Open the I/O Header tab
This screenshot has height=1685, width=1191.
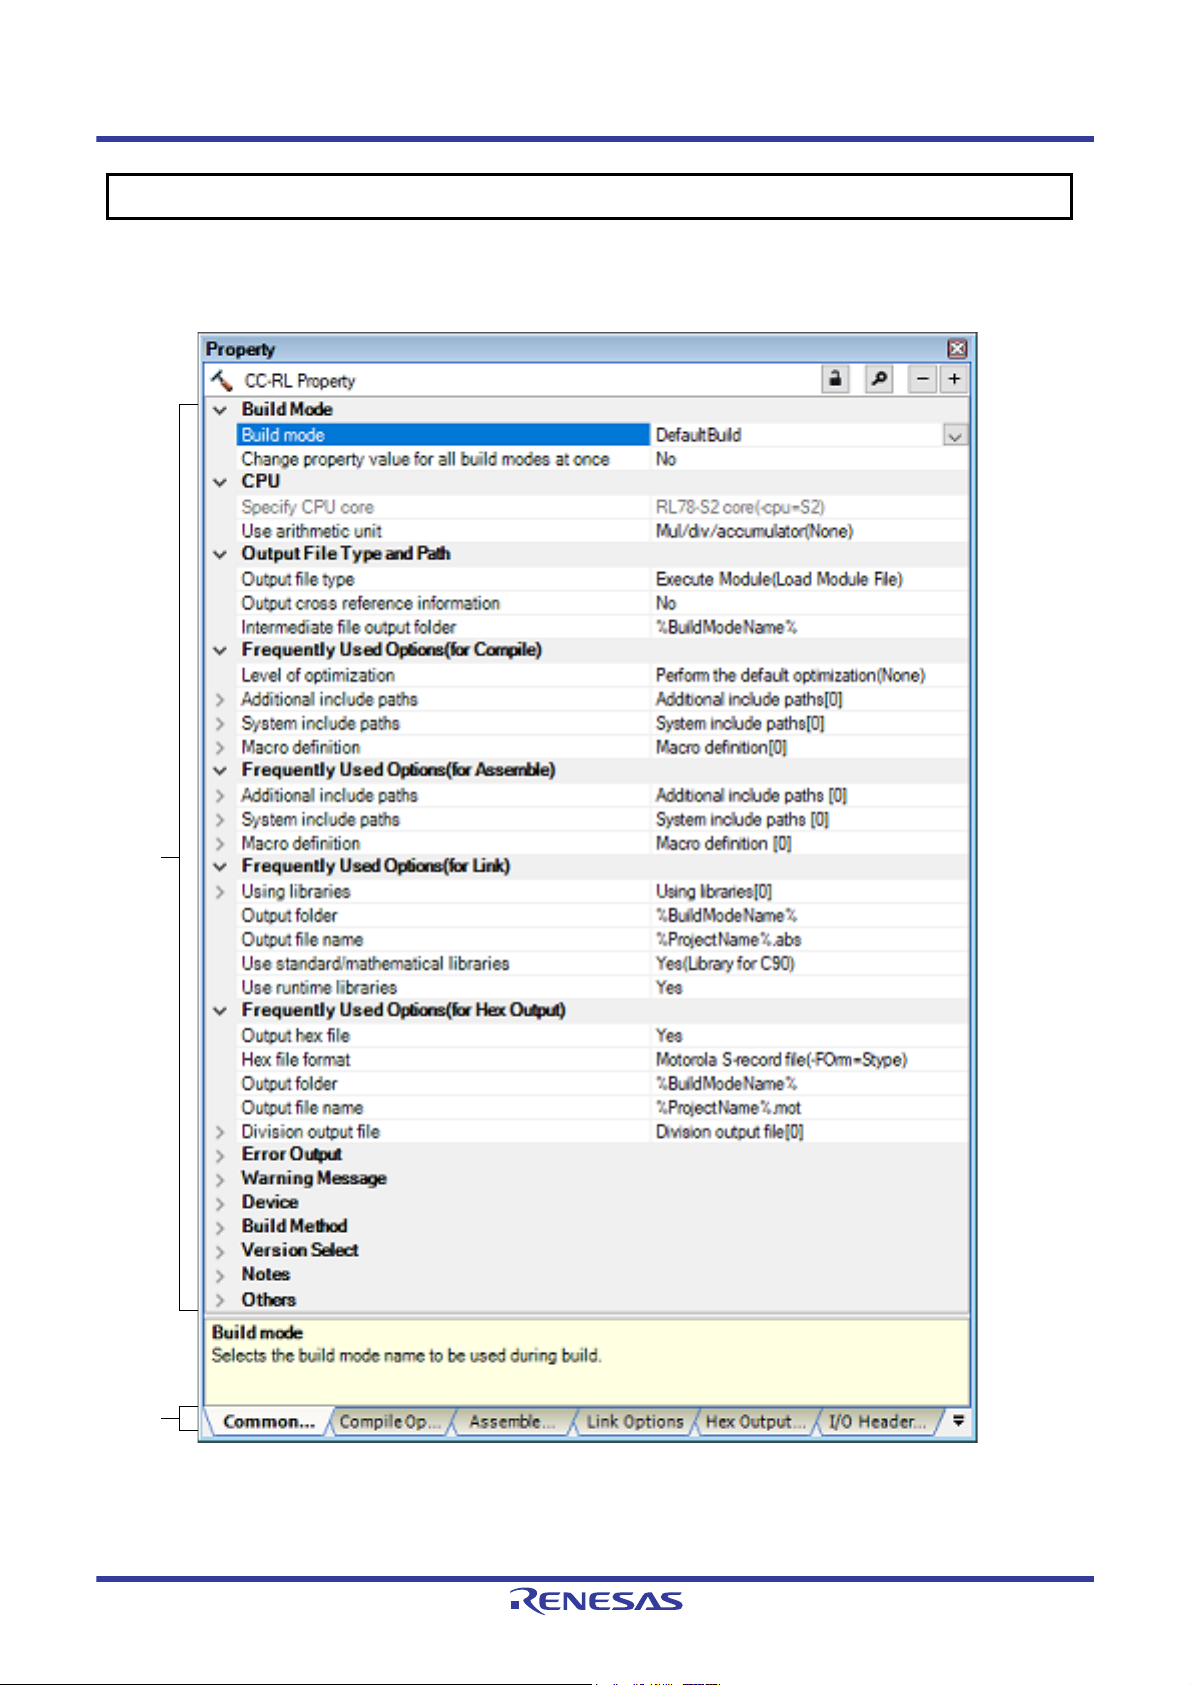[877, 1421]
